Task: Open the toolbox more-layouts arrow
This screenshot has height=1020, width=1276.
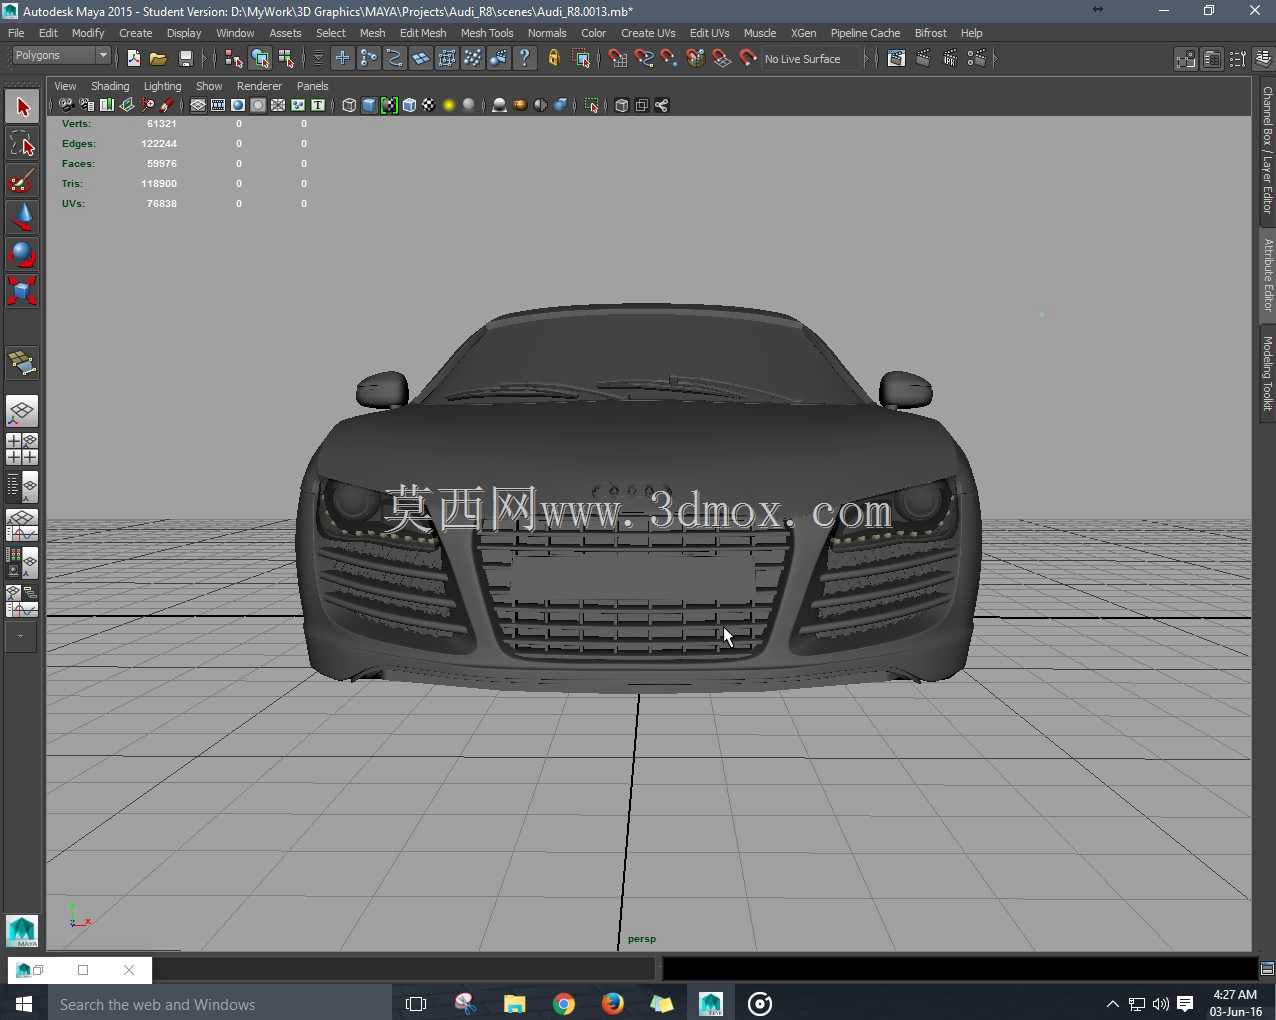Action: 21,637
